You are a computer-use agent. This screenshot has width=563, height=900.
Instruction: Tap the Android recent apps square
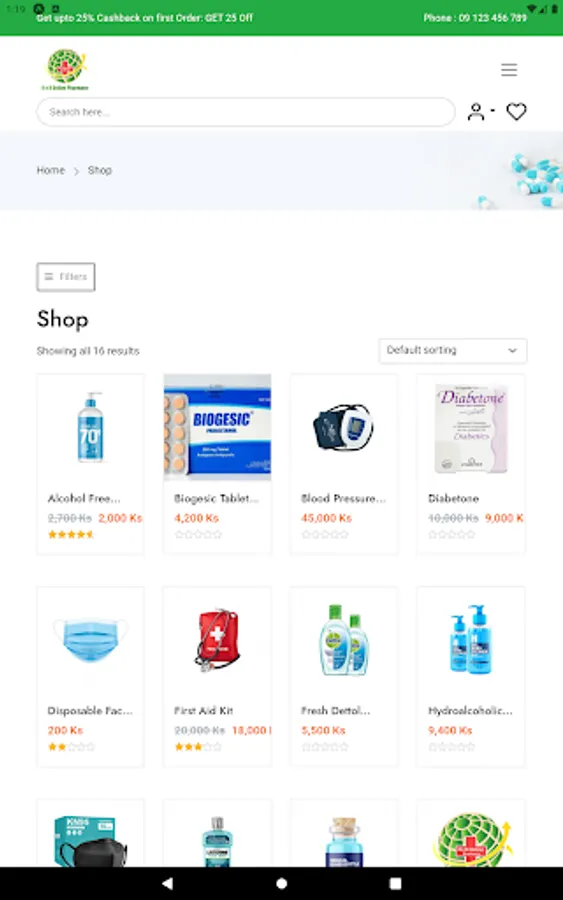[395, 883]
